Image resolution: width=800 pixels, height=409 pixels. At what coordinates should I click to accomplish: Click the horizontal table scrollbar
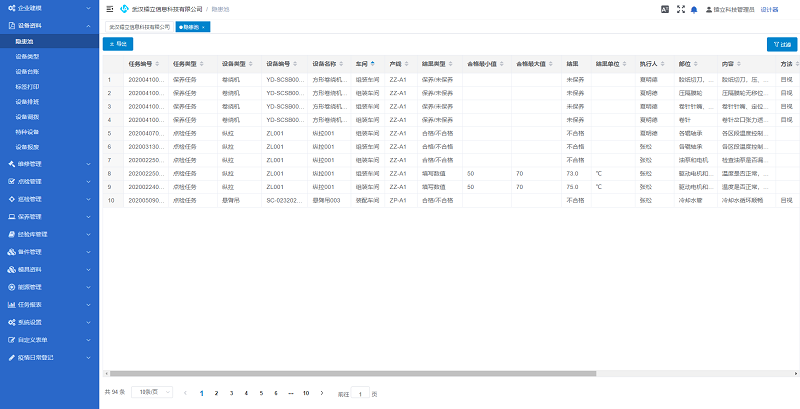click(x=400, y=374)
